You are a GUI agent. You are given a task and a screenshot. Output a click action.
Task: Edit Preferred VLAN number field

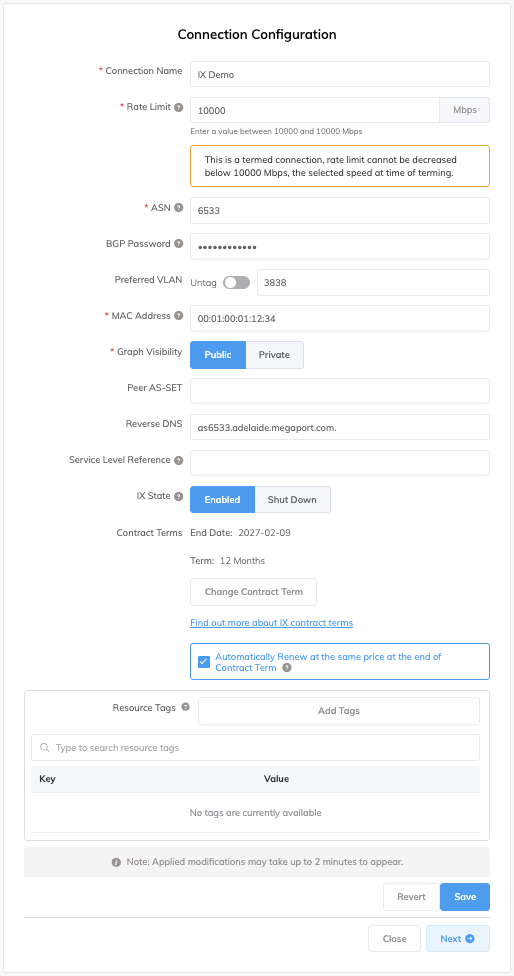pos(373,283)
